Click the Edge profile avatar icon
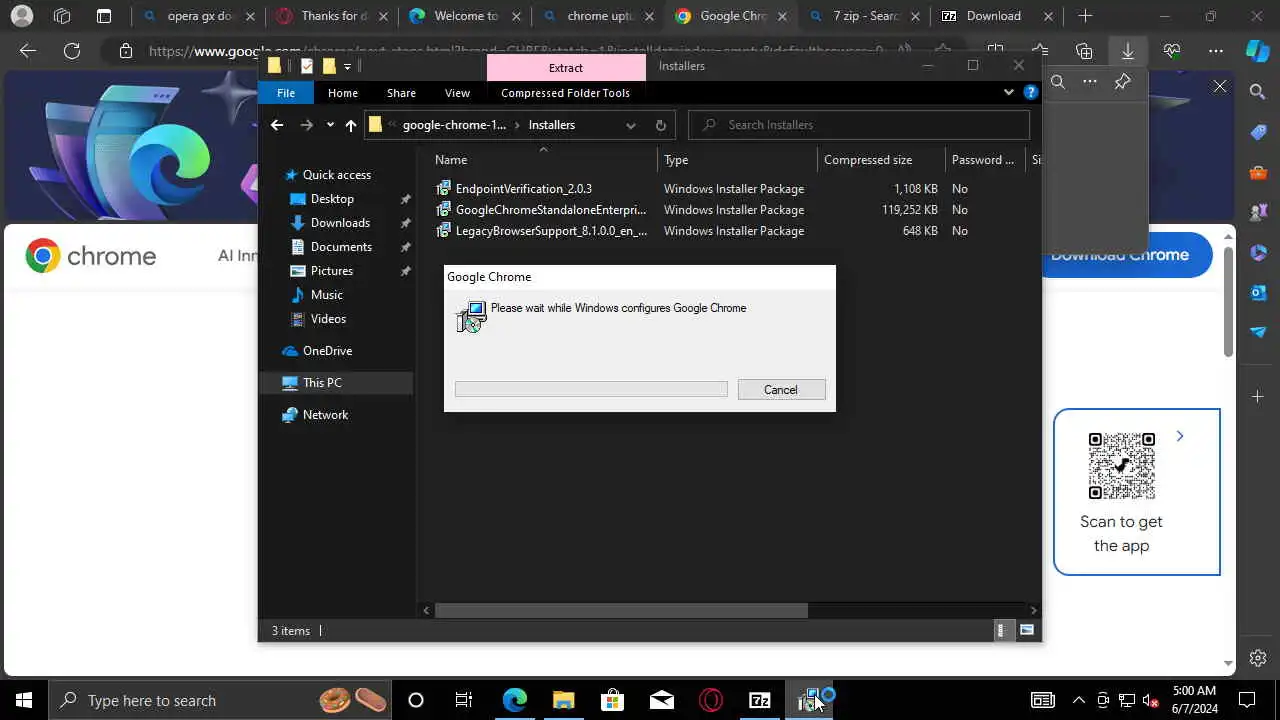1280x720 pixels. point(21,16)
